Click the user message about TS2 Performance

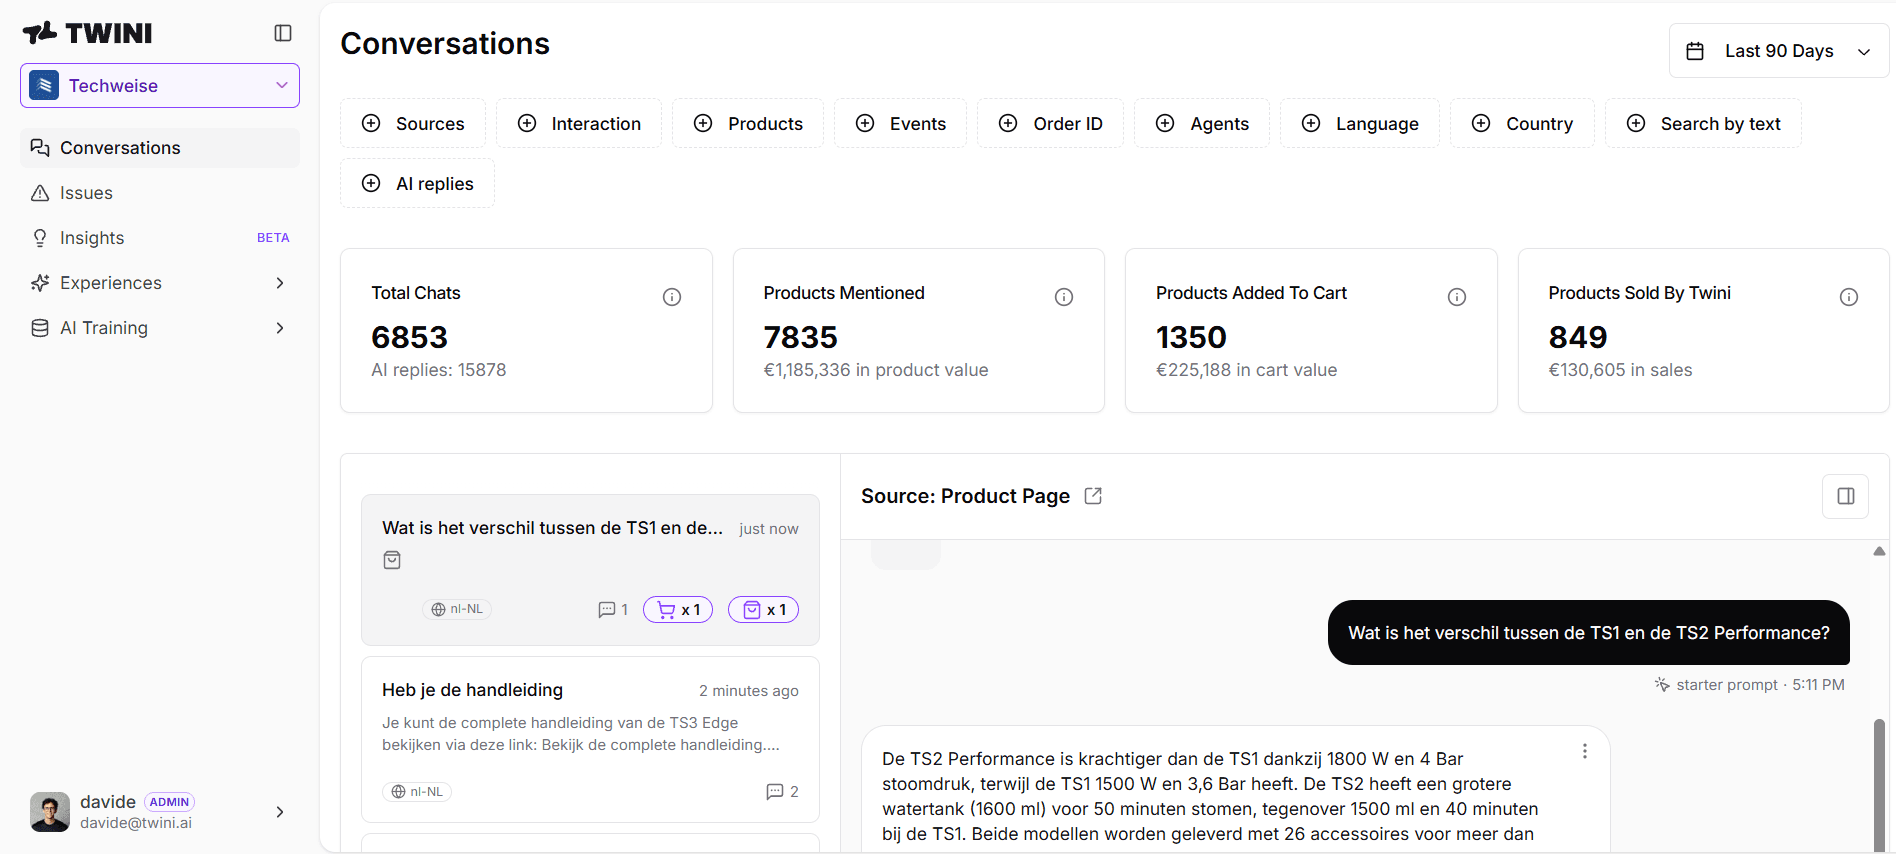[1589, 633]
